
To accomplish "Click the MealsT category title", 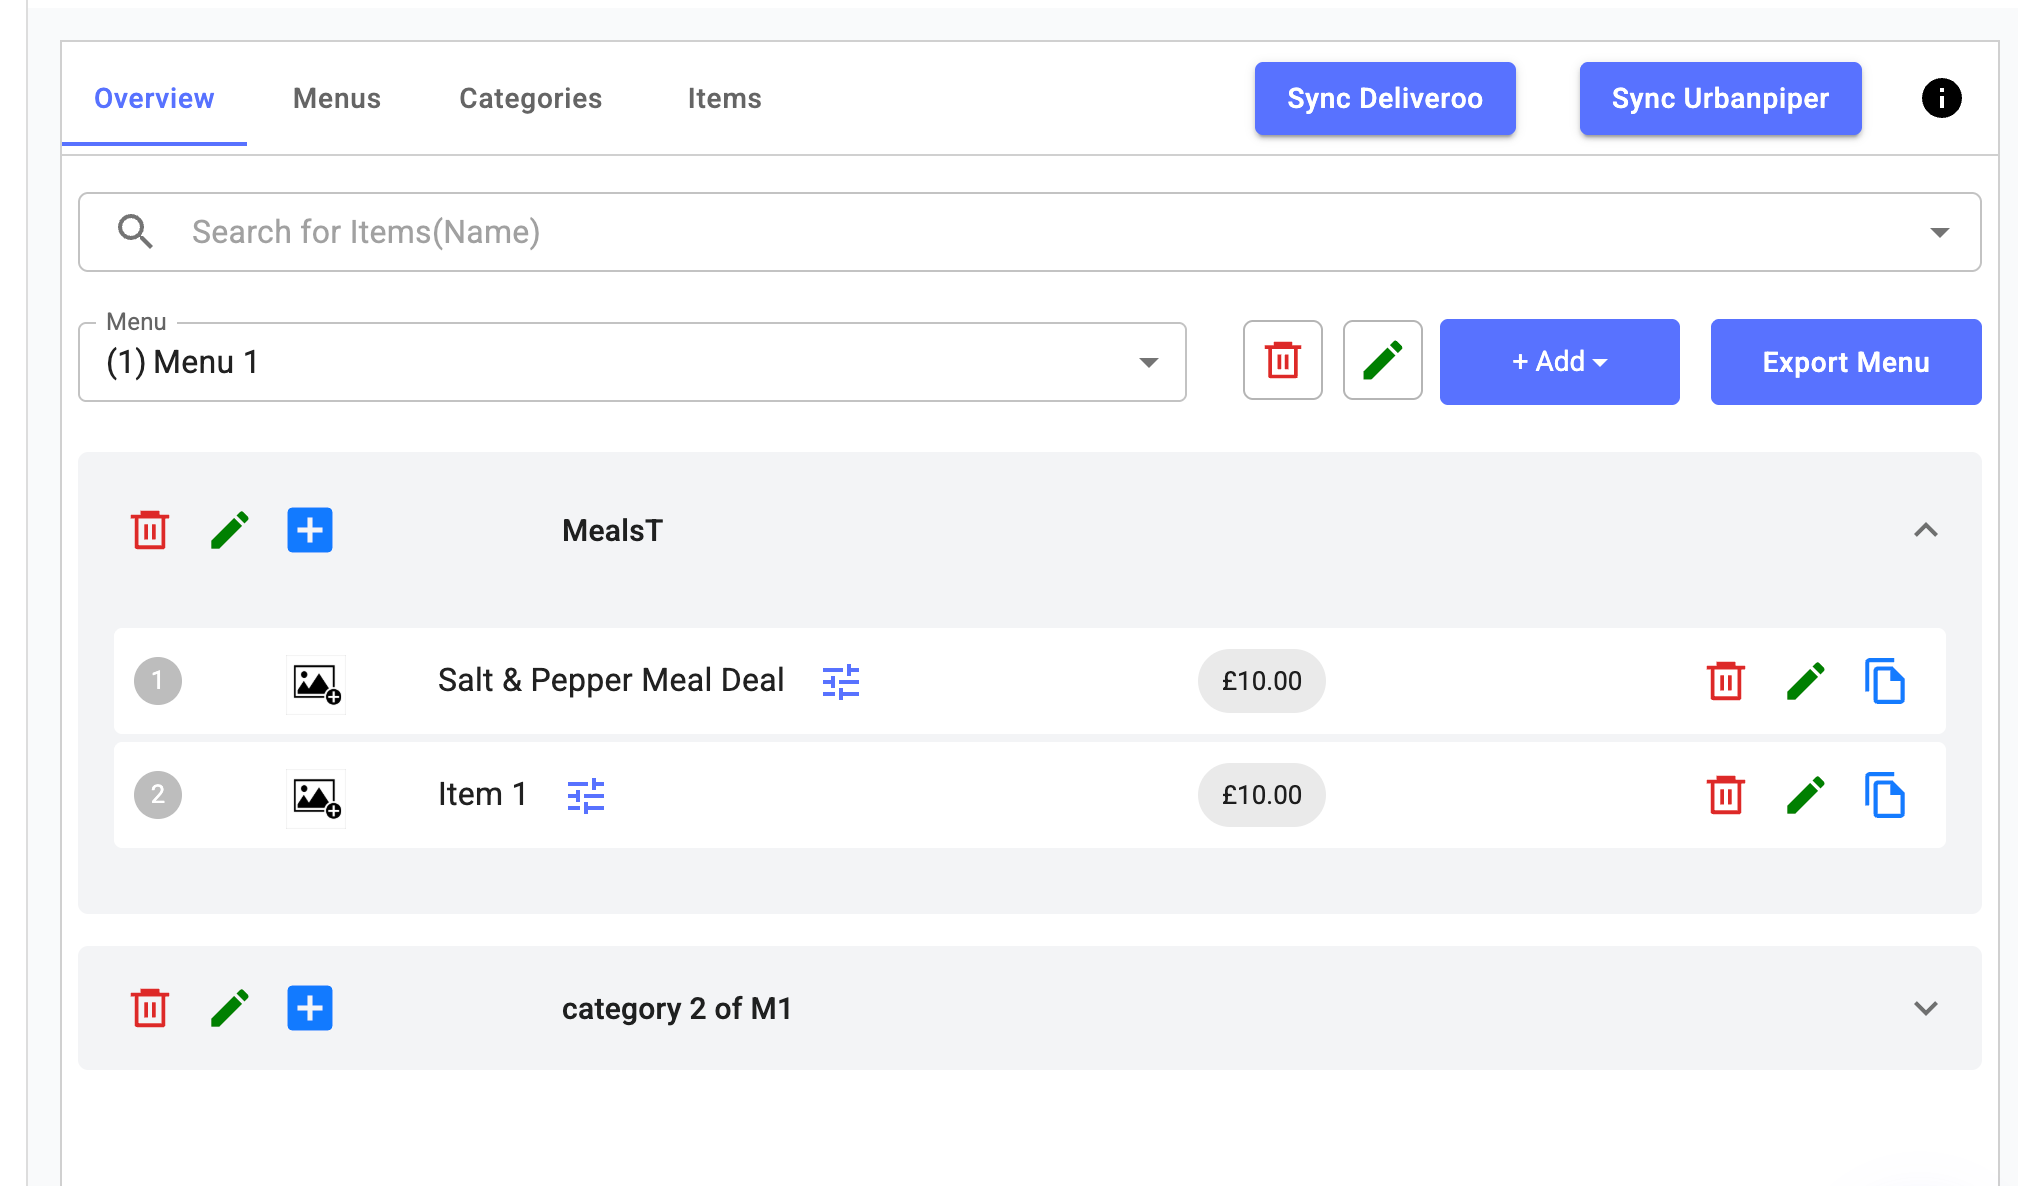I will pyautogui.click(x=612, y=530).
